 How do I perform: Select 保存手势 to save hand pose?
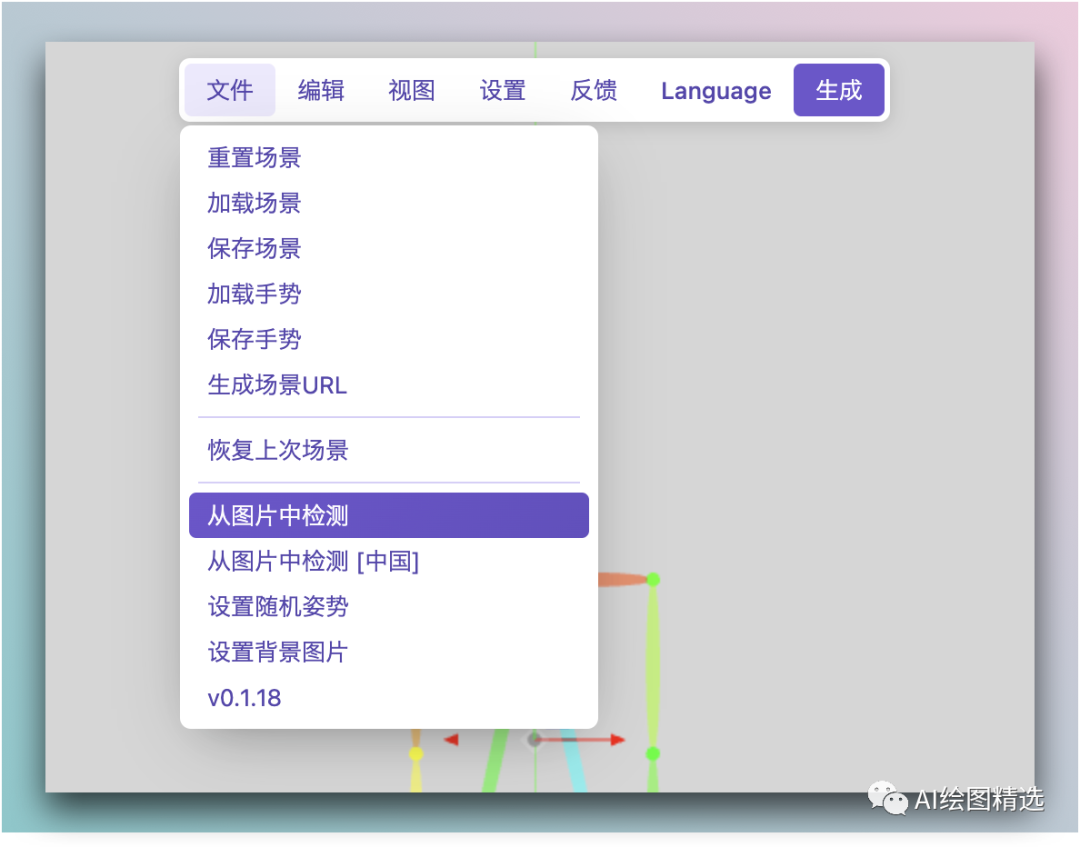pyautogui.click(x=254, y=339)
